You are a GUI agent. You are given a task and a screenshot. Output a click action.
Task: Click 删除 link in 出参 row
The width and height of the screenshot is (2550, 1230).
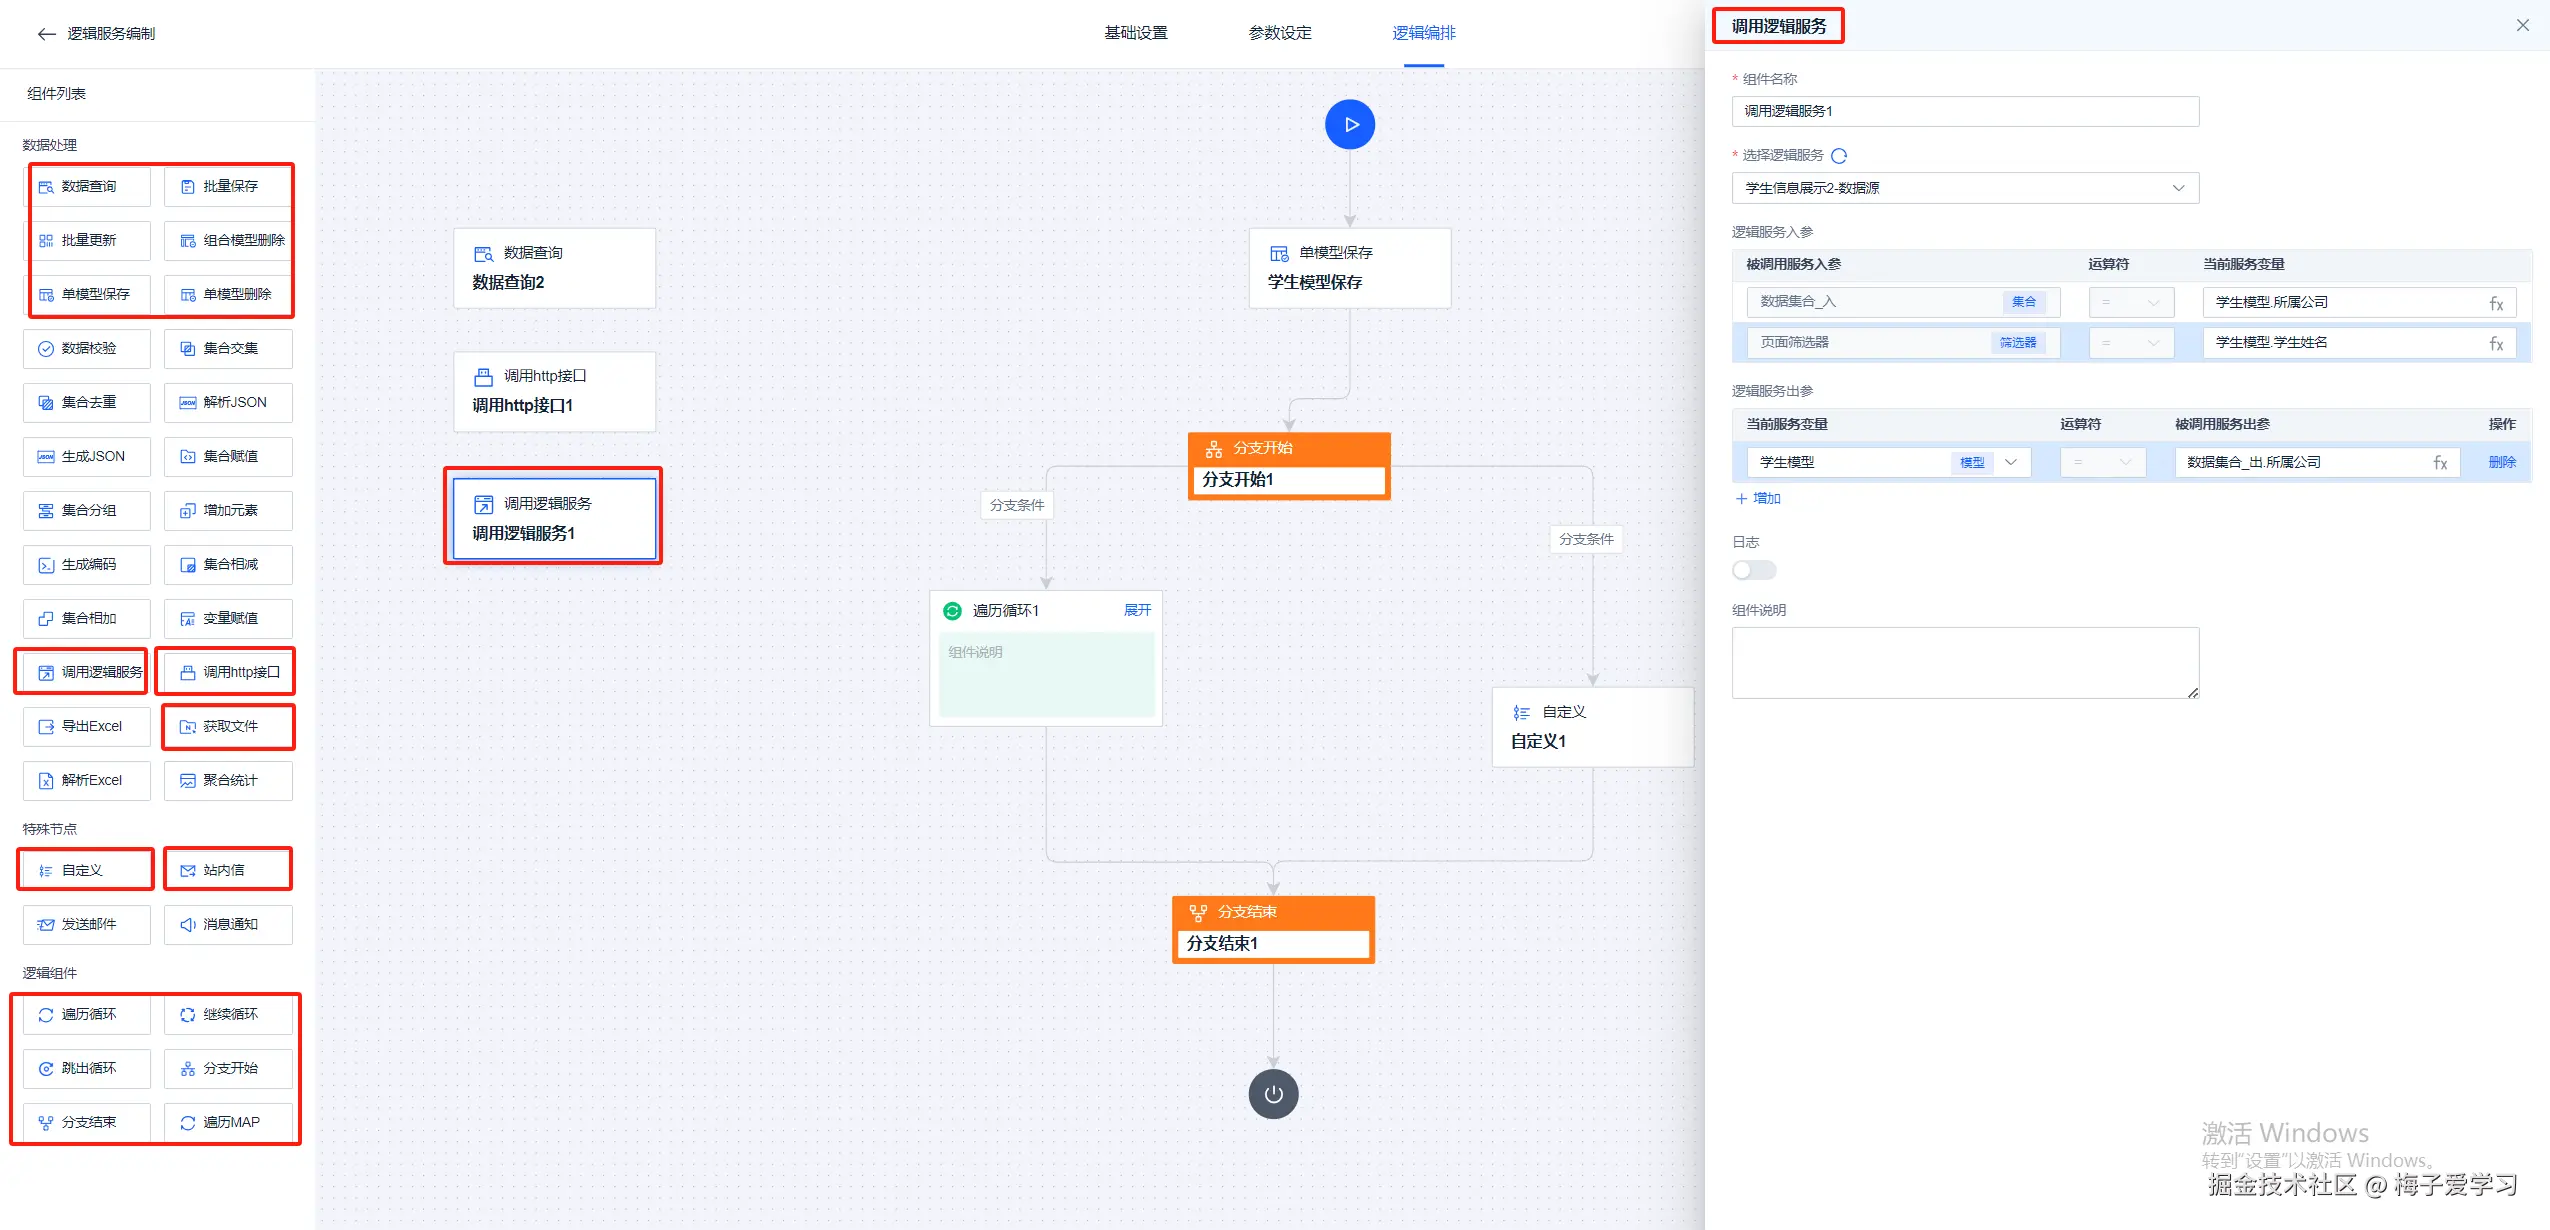[x=2501, y=462]
